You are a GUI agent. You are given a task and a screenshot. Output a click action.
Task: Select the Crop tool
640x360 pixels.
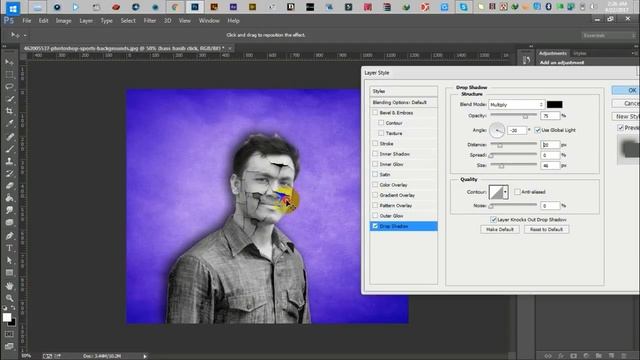[x=9, y=111]
